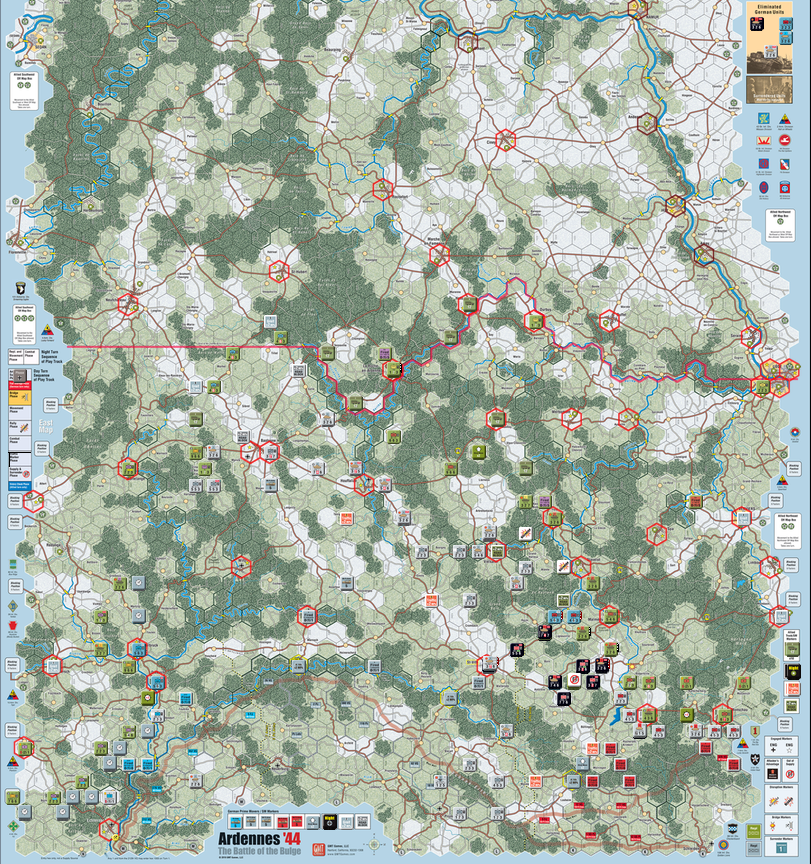
Task: Click Repl. and Movement Phase cell on Night track
Action: coord(16,357)
